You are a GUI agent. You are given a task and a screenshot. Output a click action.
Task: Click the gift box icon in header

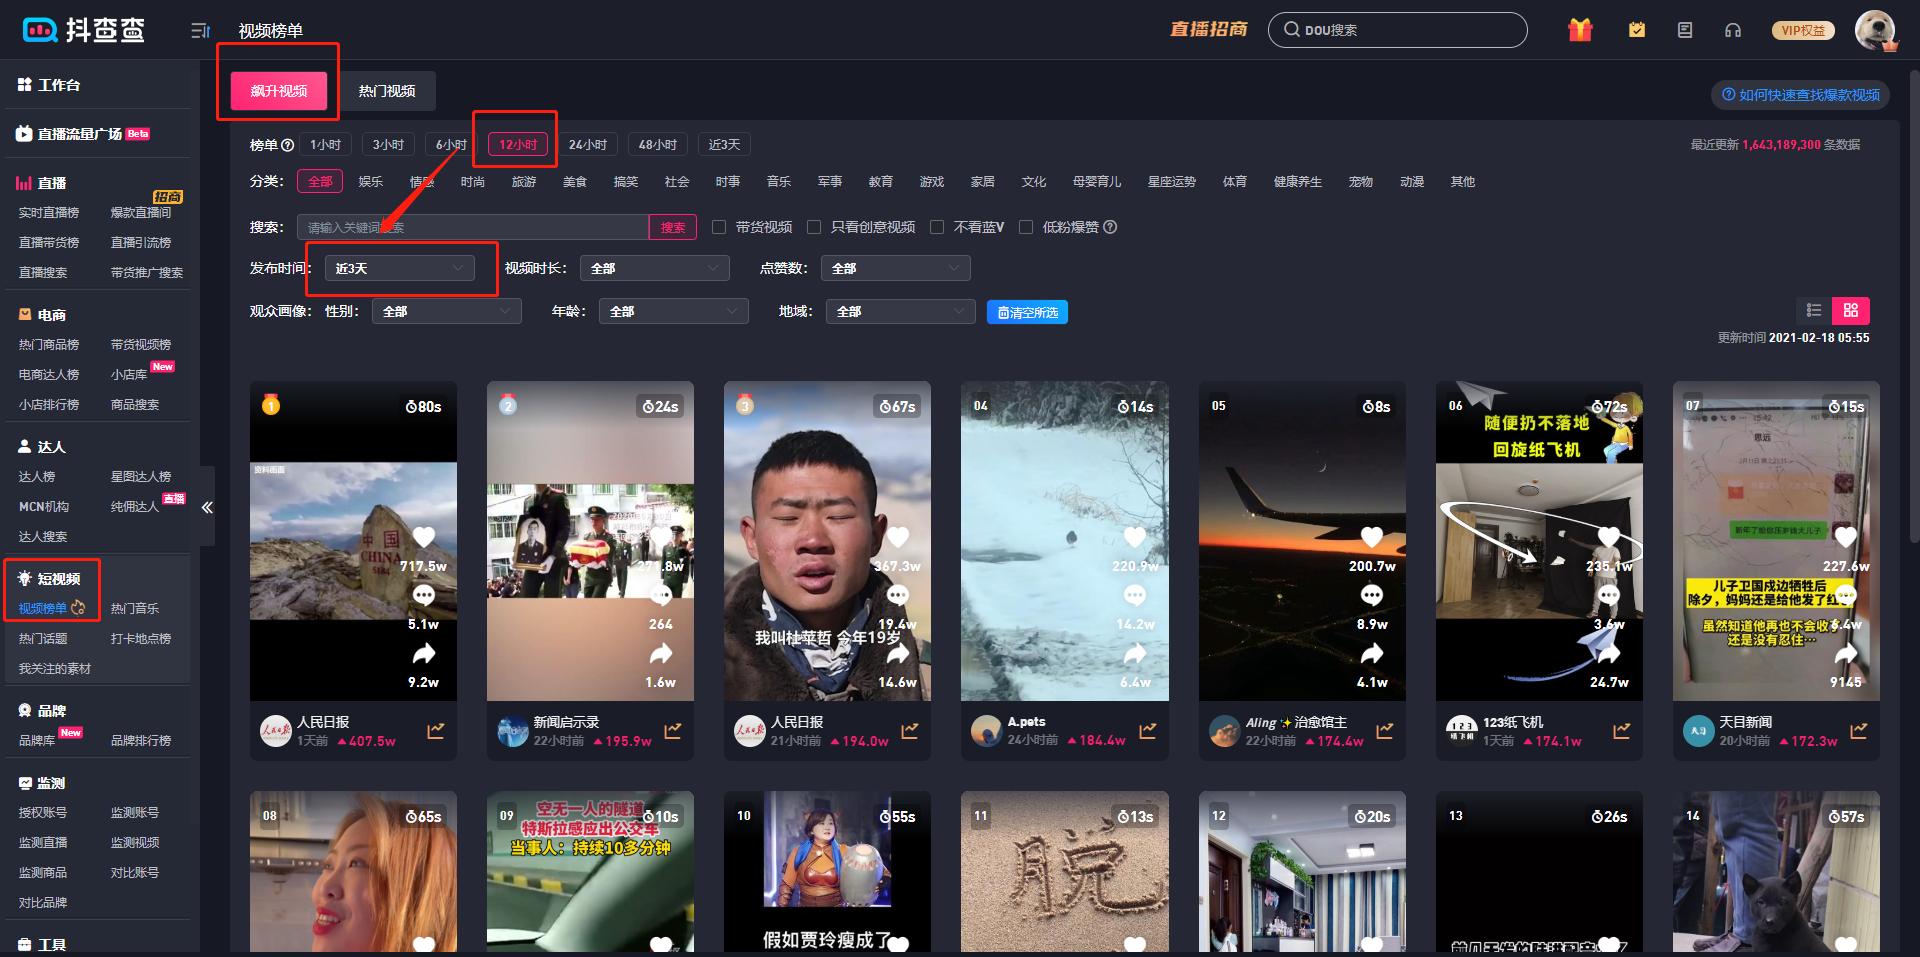(x=1580, y=30)
